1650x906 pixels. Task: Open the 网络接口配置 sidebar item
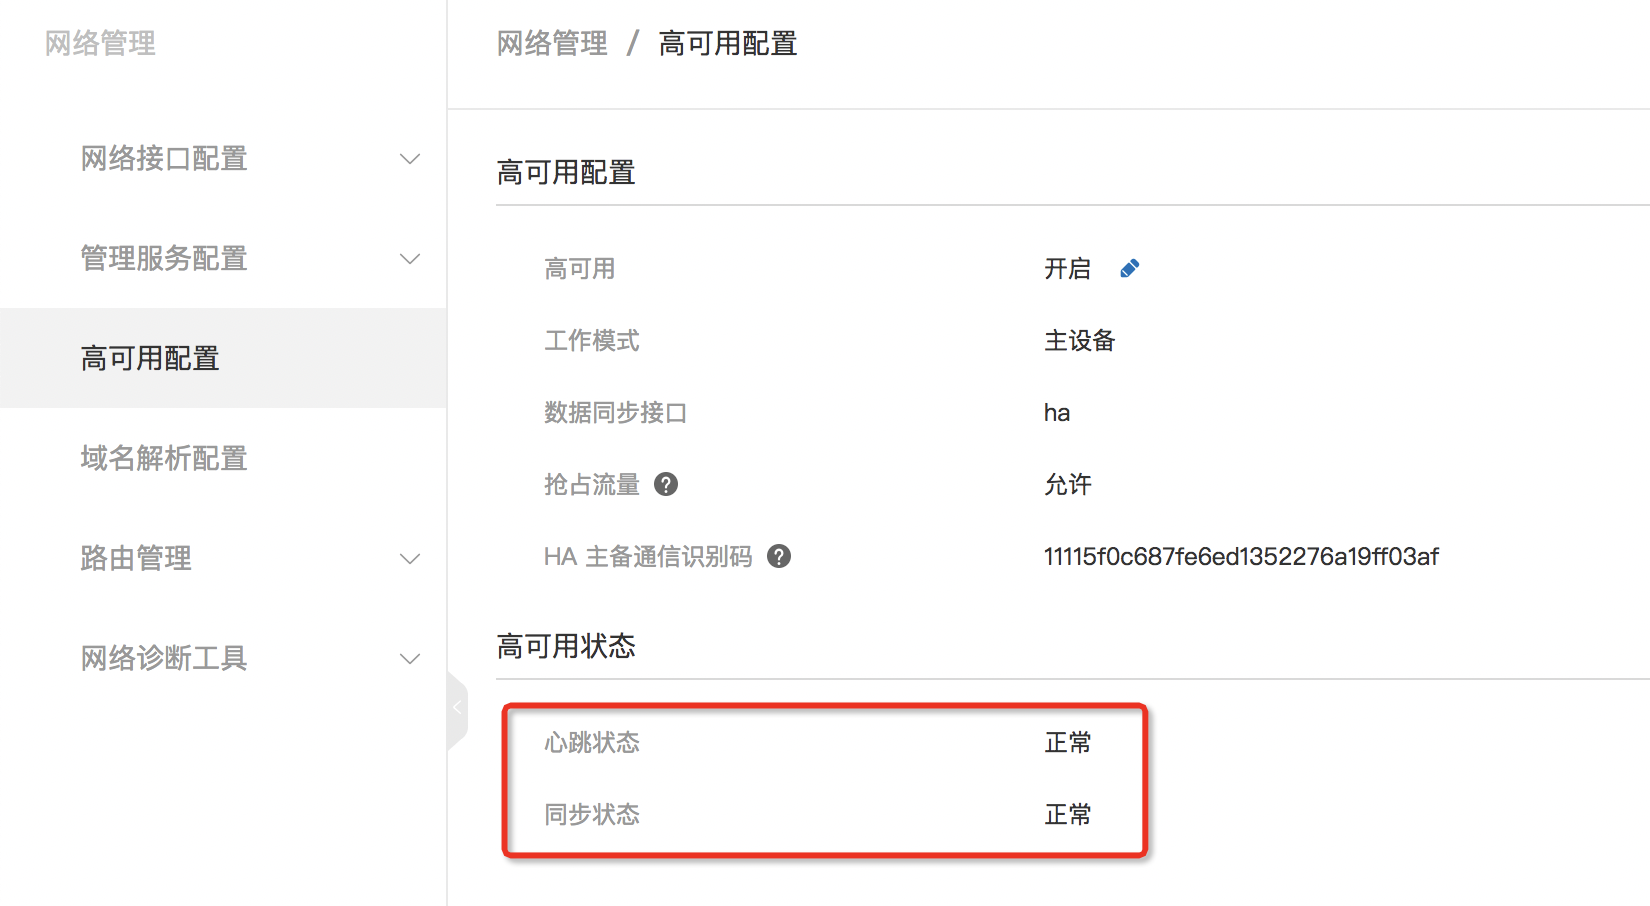164,158
